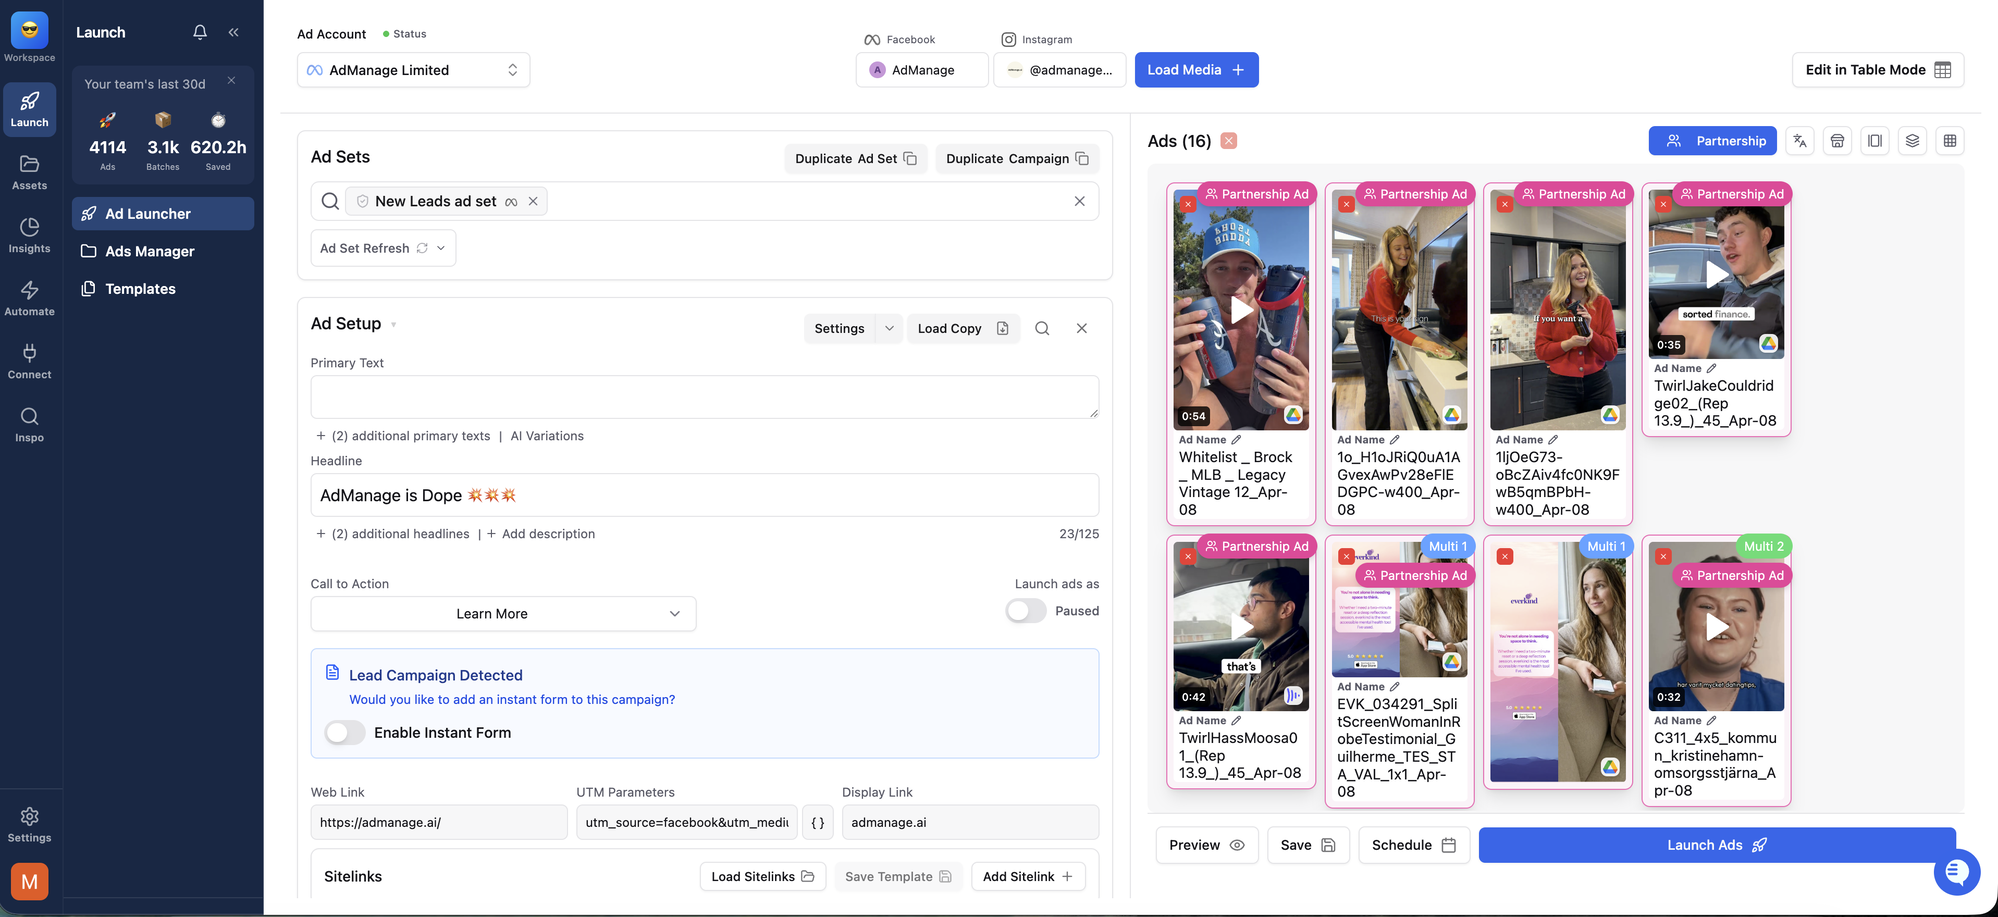This screenshot has height=917, width=1998.
Task: Select Templates in the side menu
Action: tap(163, 289)
